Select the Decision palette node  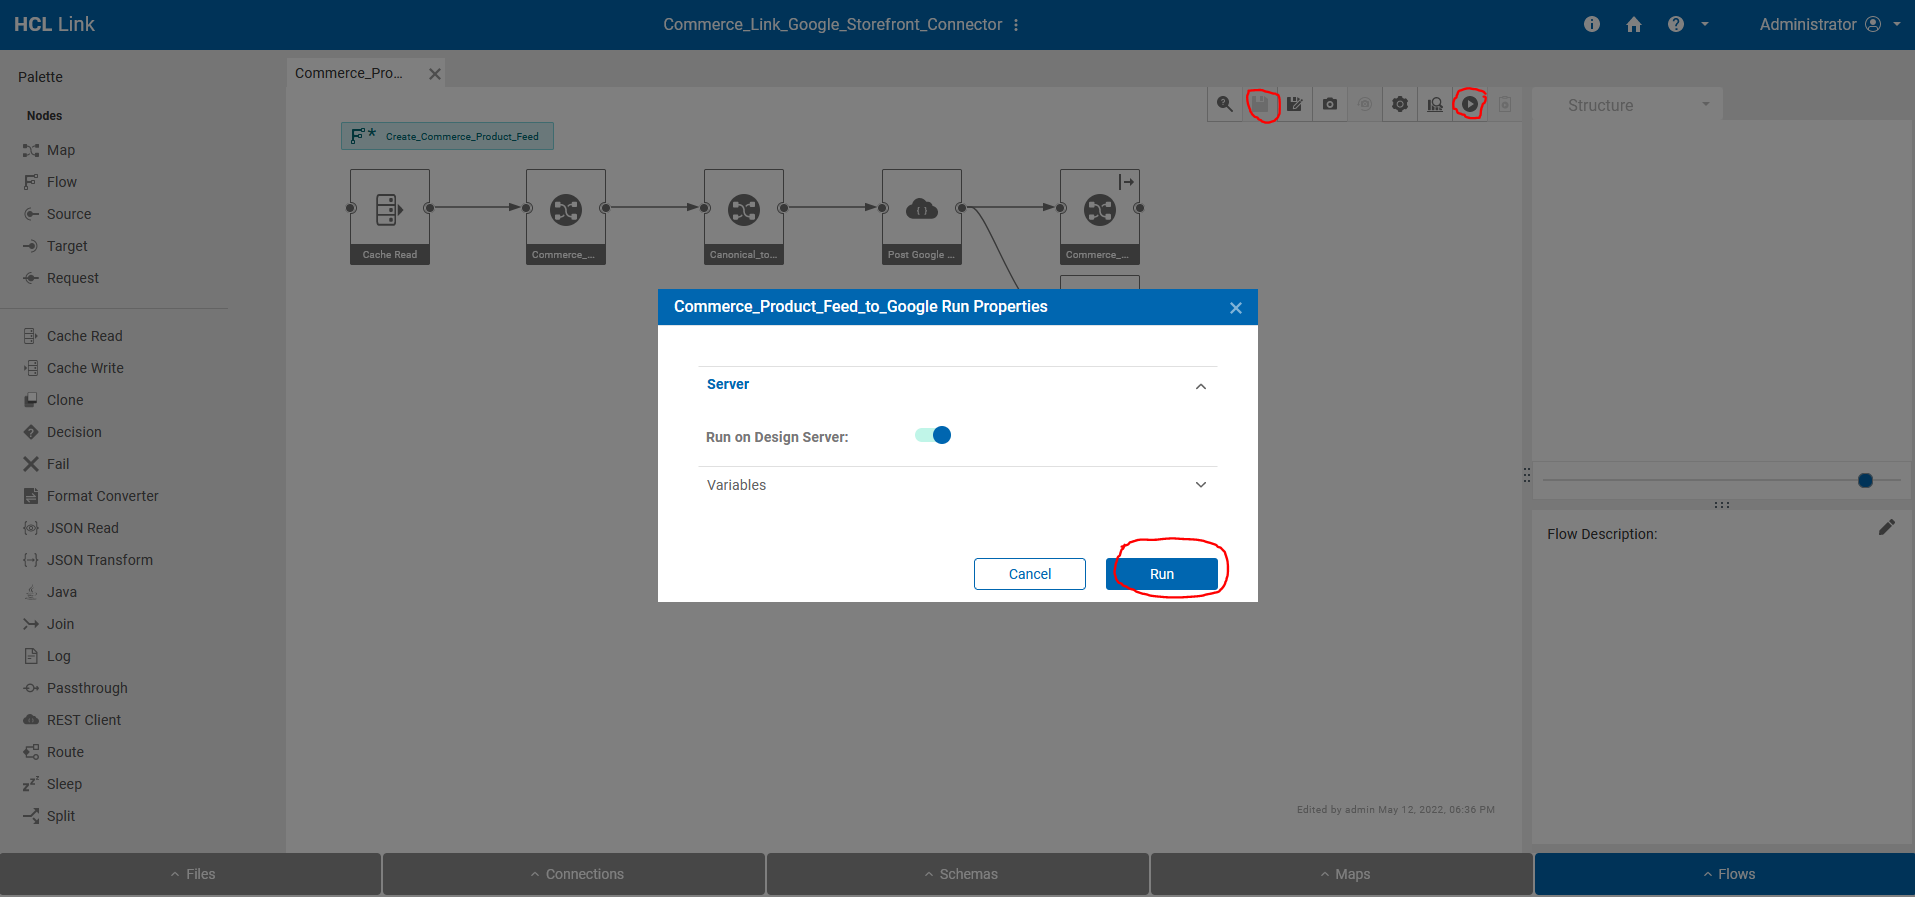coord(62,432)
